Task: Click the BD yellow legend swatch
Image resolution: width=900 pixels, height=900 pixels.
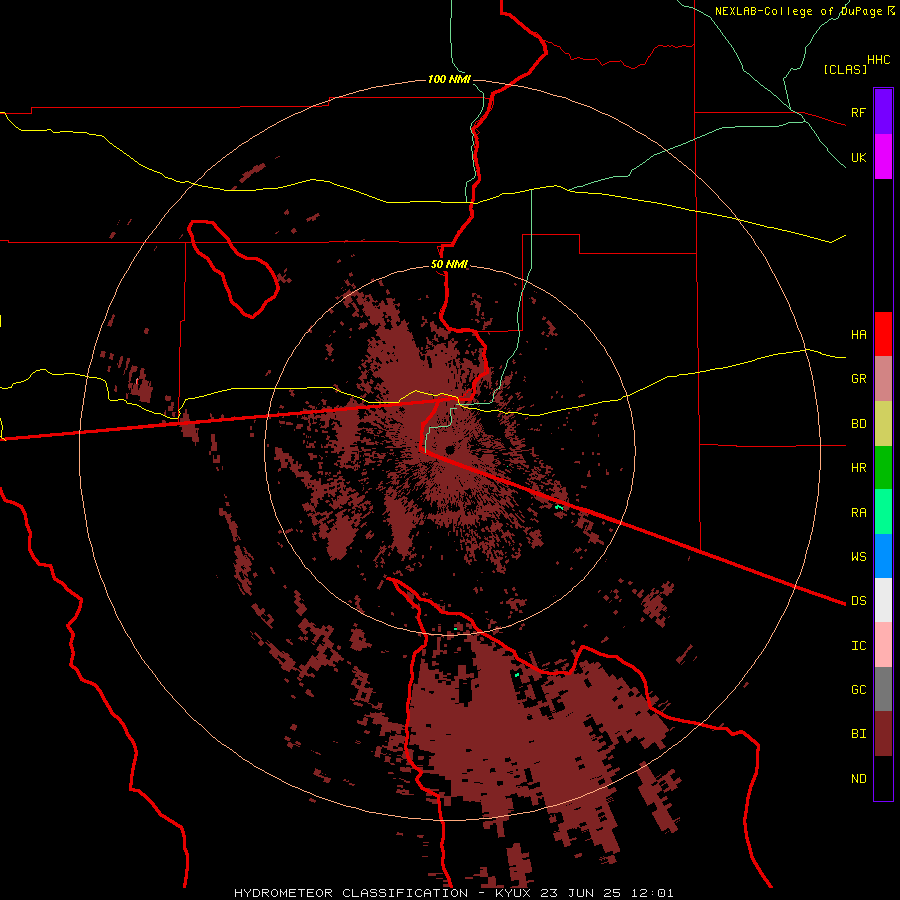Action: pyautogui.click(x=883, y=424)
